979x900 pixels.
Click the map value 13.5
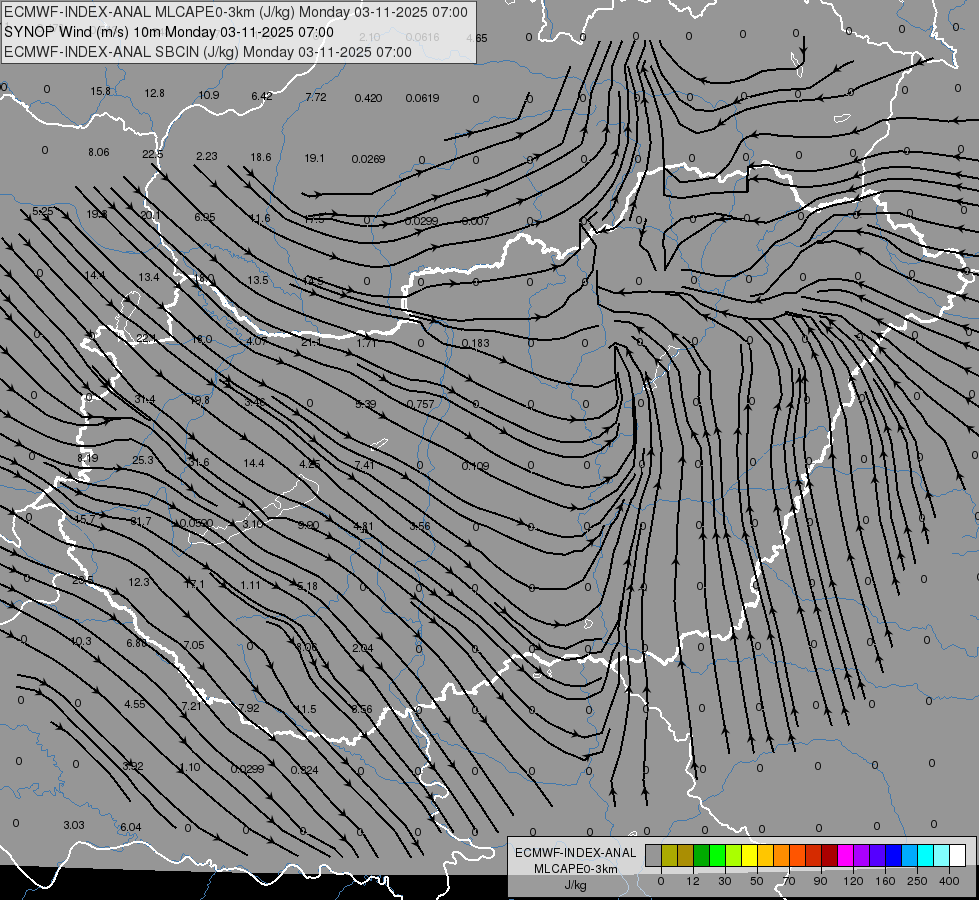pos(258,280)
